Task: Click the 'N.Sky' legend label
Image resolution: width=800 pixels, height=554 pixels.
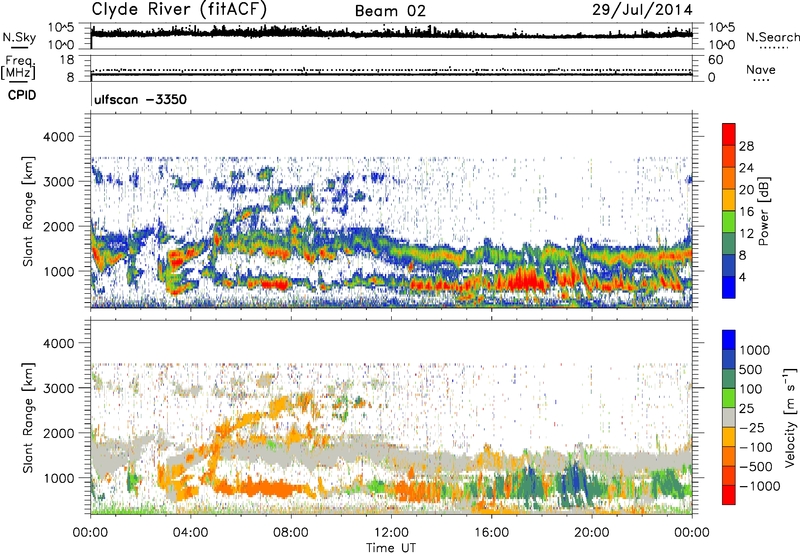Action: [x=19, y=37]
